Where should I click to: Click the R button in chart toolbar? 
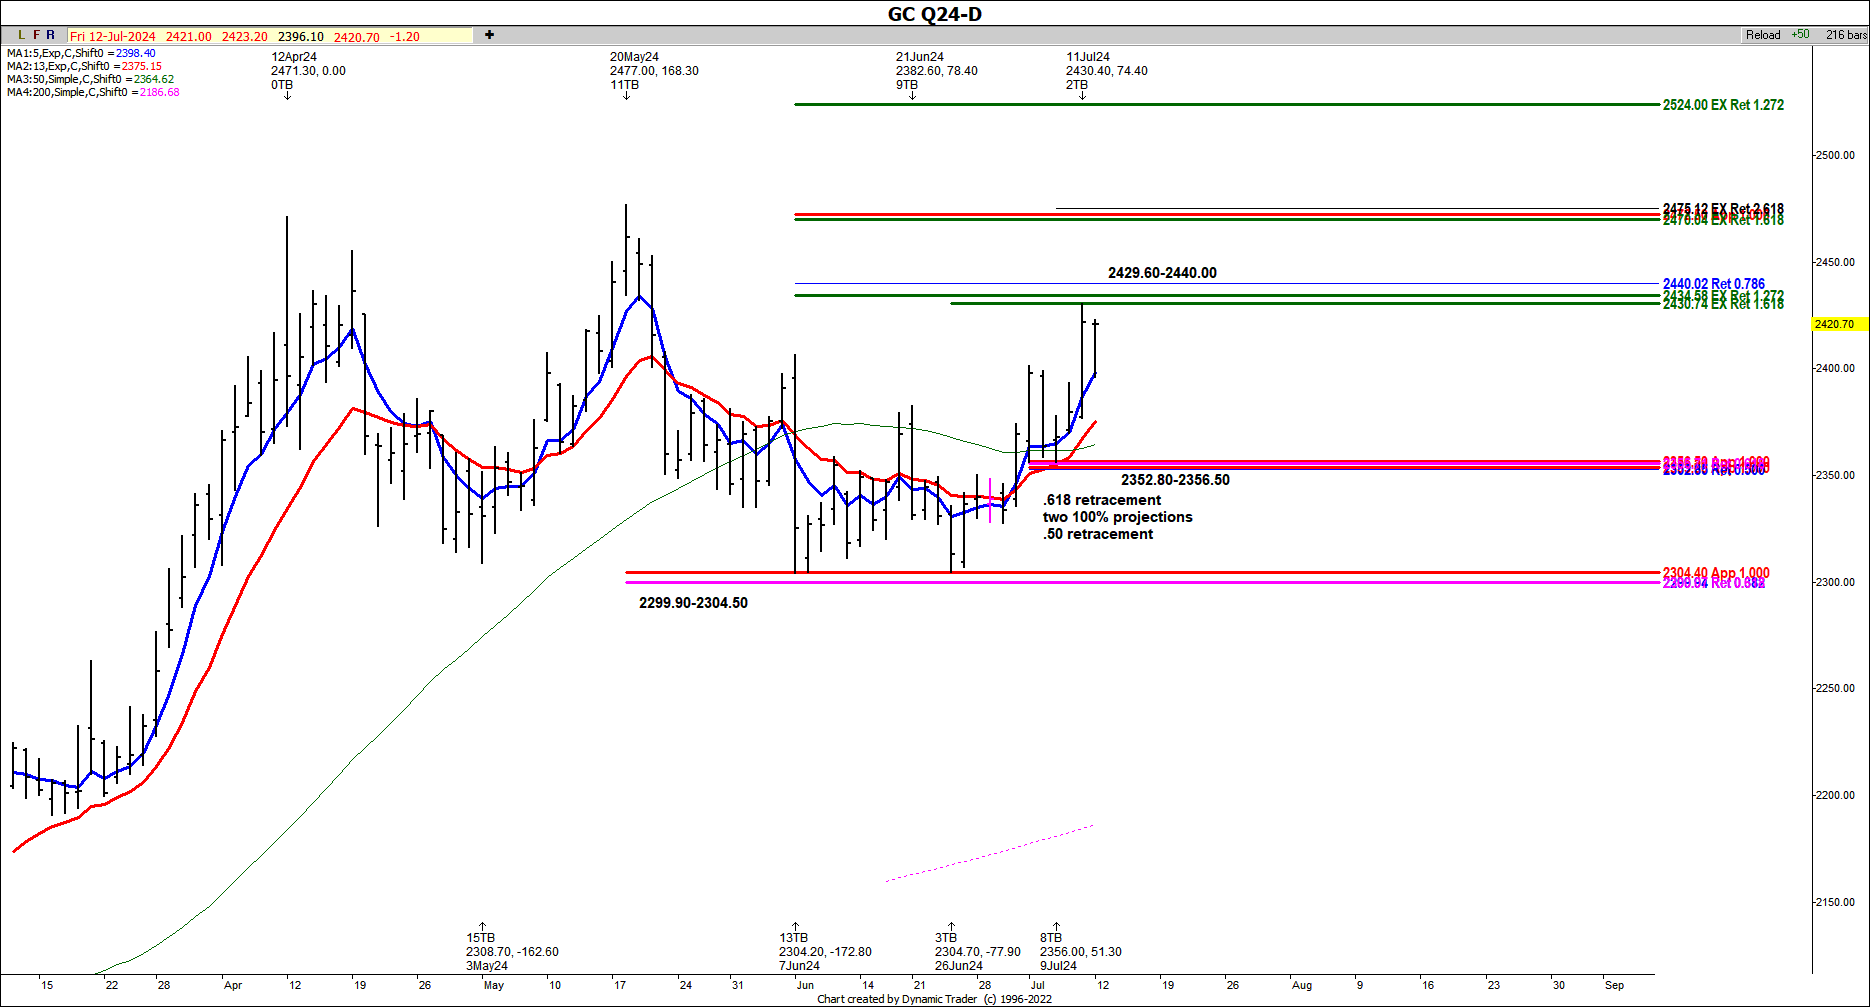pyautogui.click(x=51, y=35)
